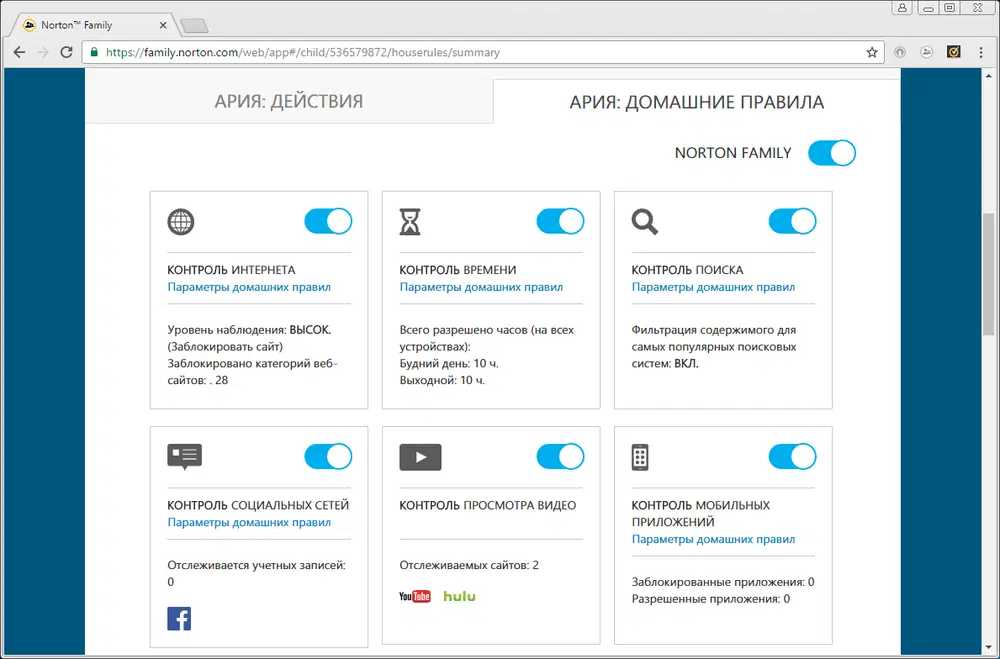Click the hulu logo
The height and width of the screenshot is (659, 1000).
pos(459,596)
